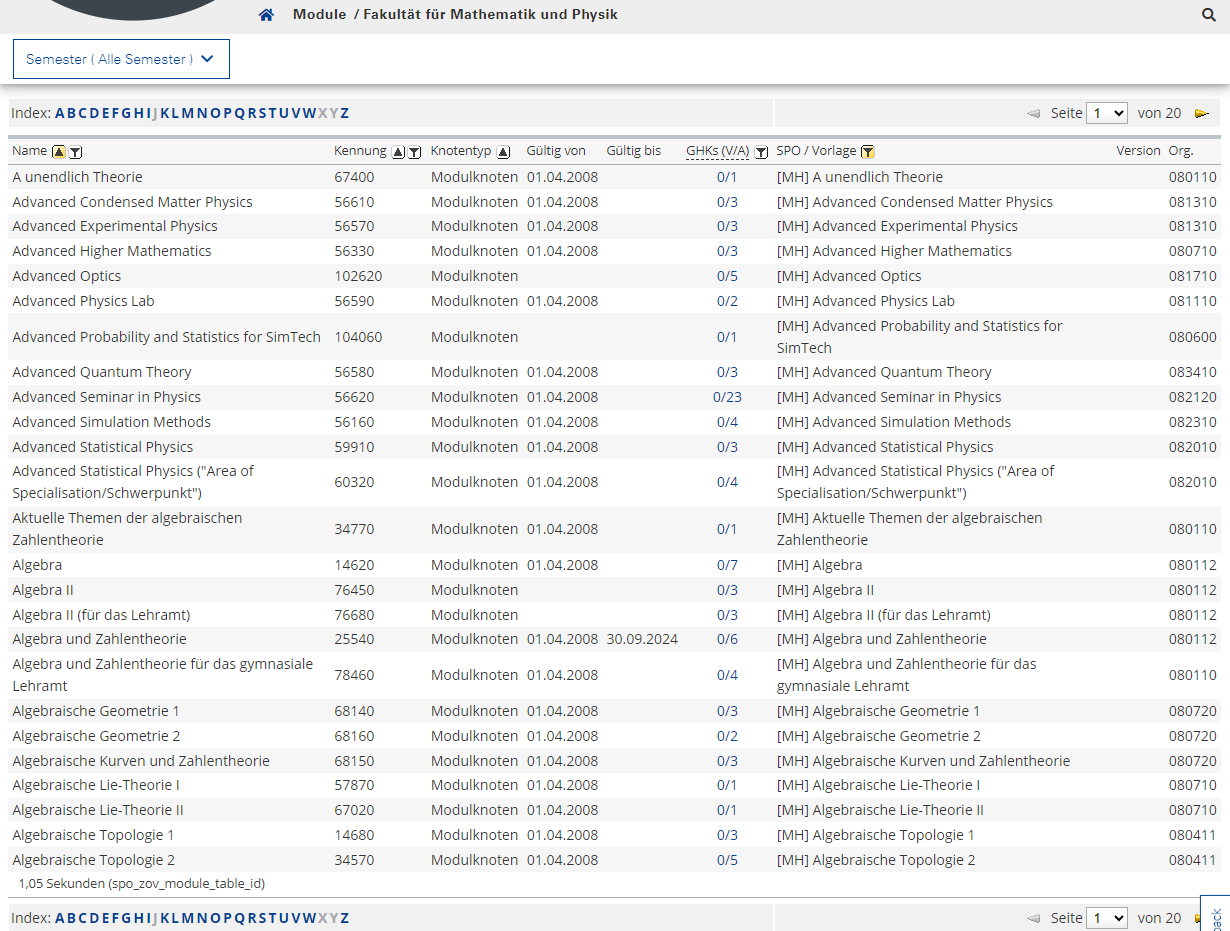This screenshot has height=931, width=1230.
Task: Click the top previous-page arrow
Action: pos(1034,114)
